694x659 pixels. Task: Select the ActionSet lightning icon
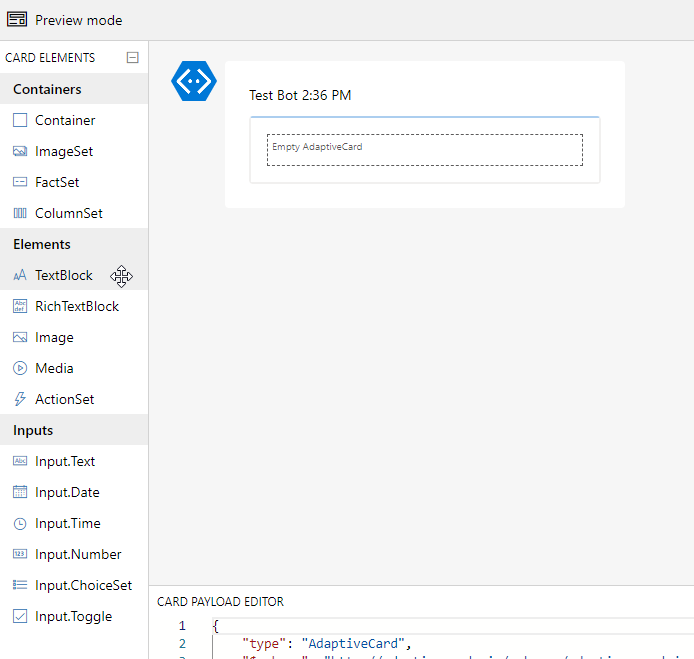(x=20, y=399)
